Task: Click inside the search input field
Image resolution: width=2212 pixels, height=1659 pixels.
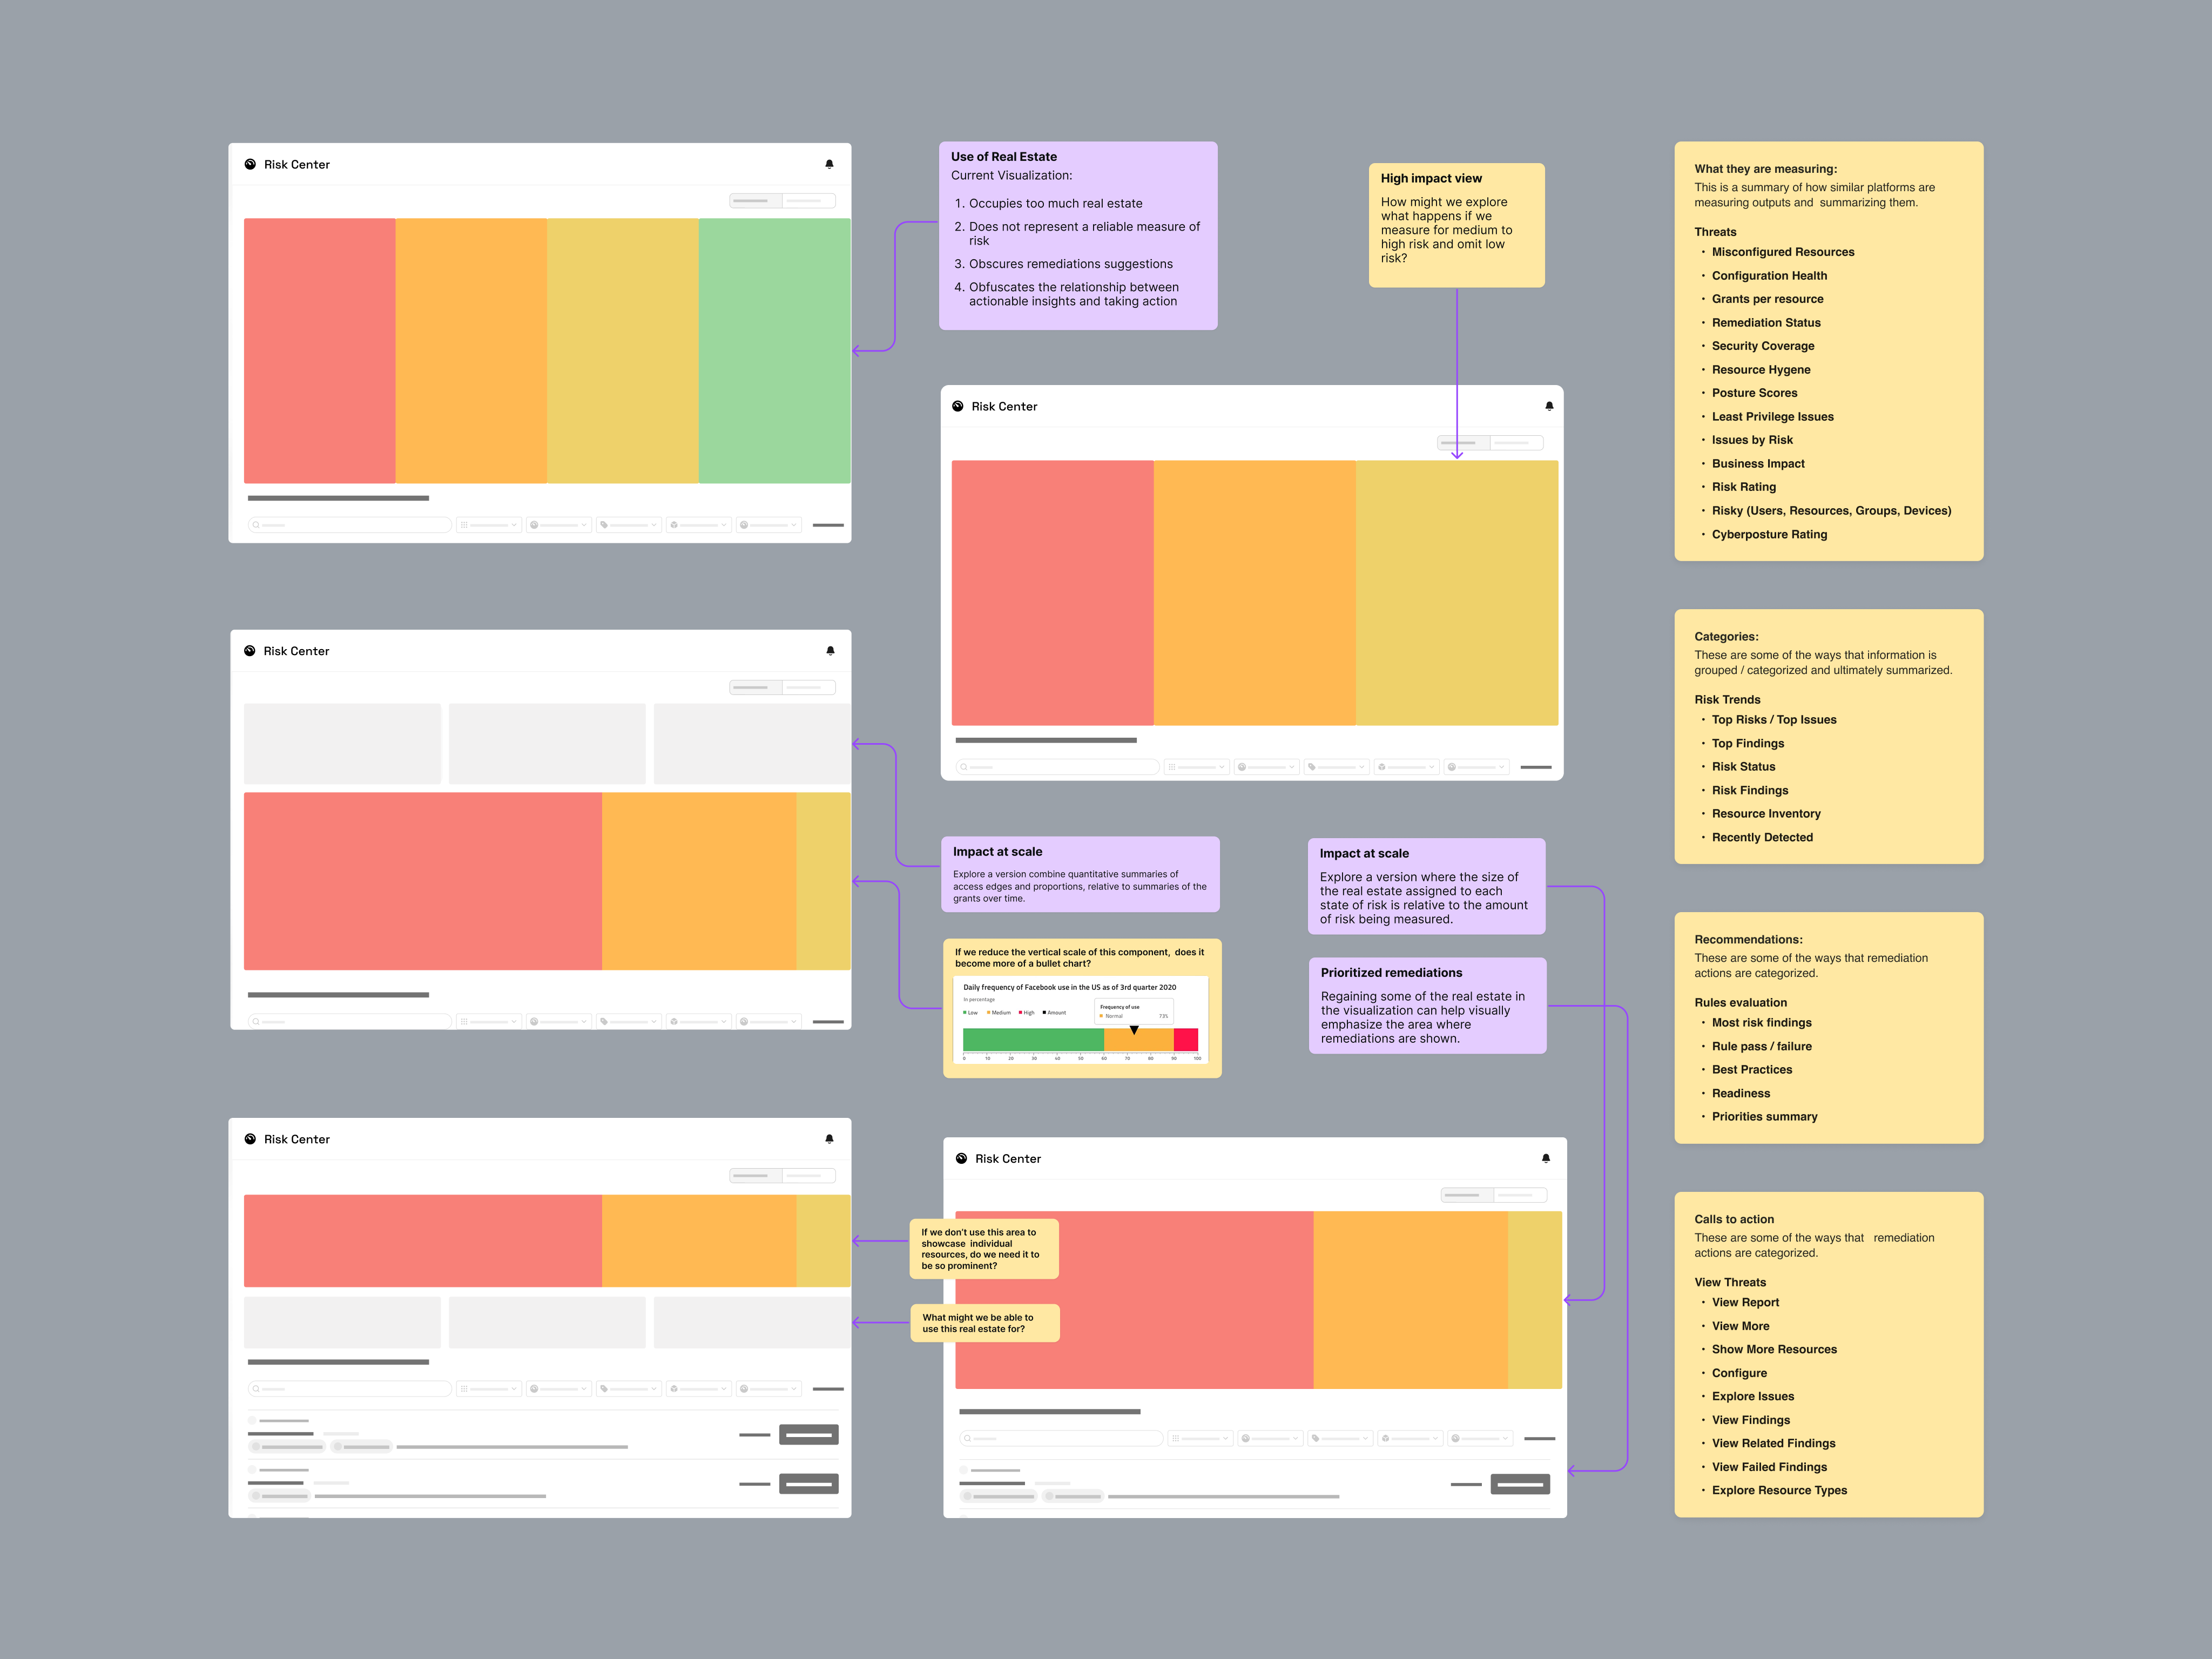Action: pos(350,525)
